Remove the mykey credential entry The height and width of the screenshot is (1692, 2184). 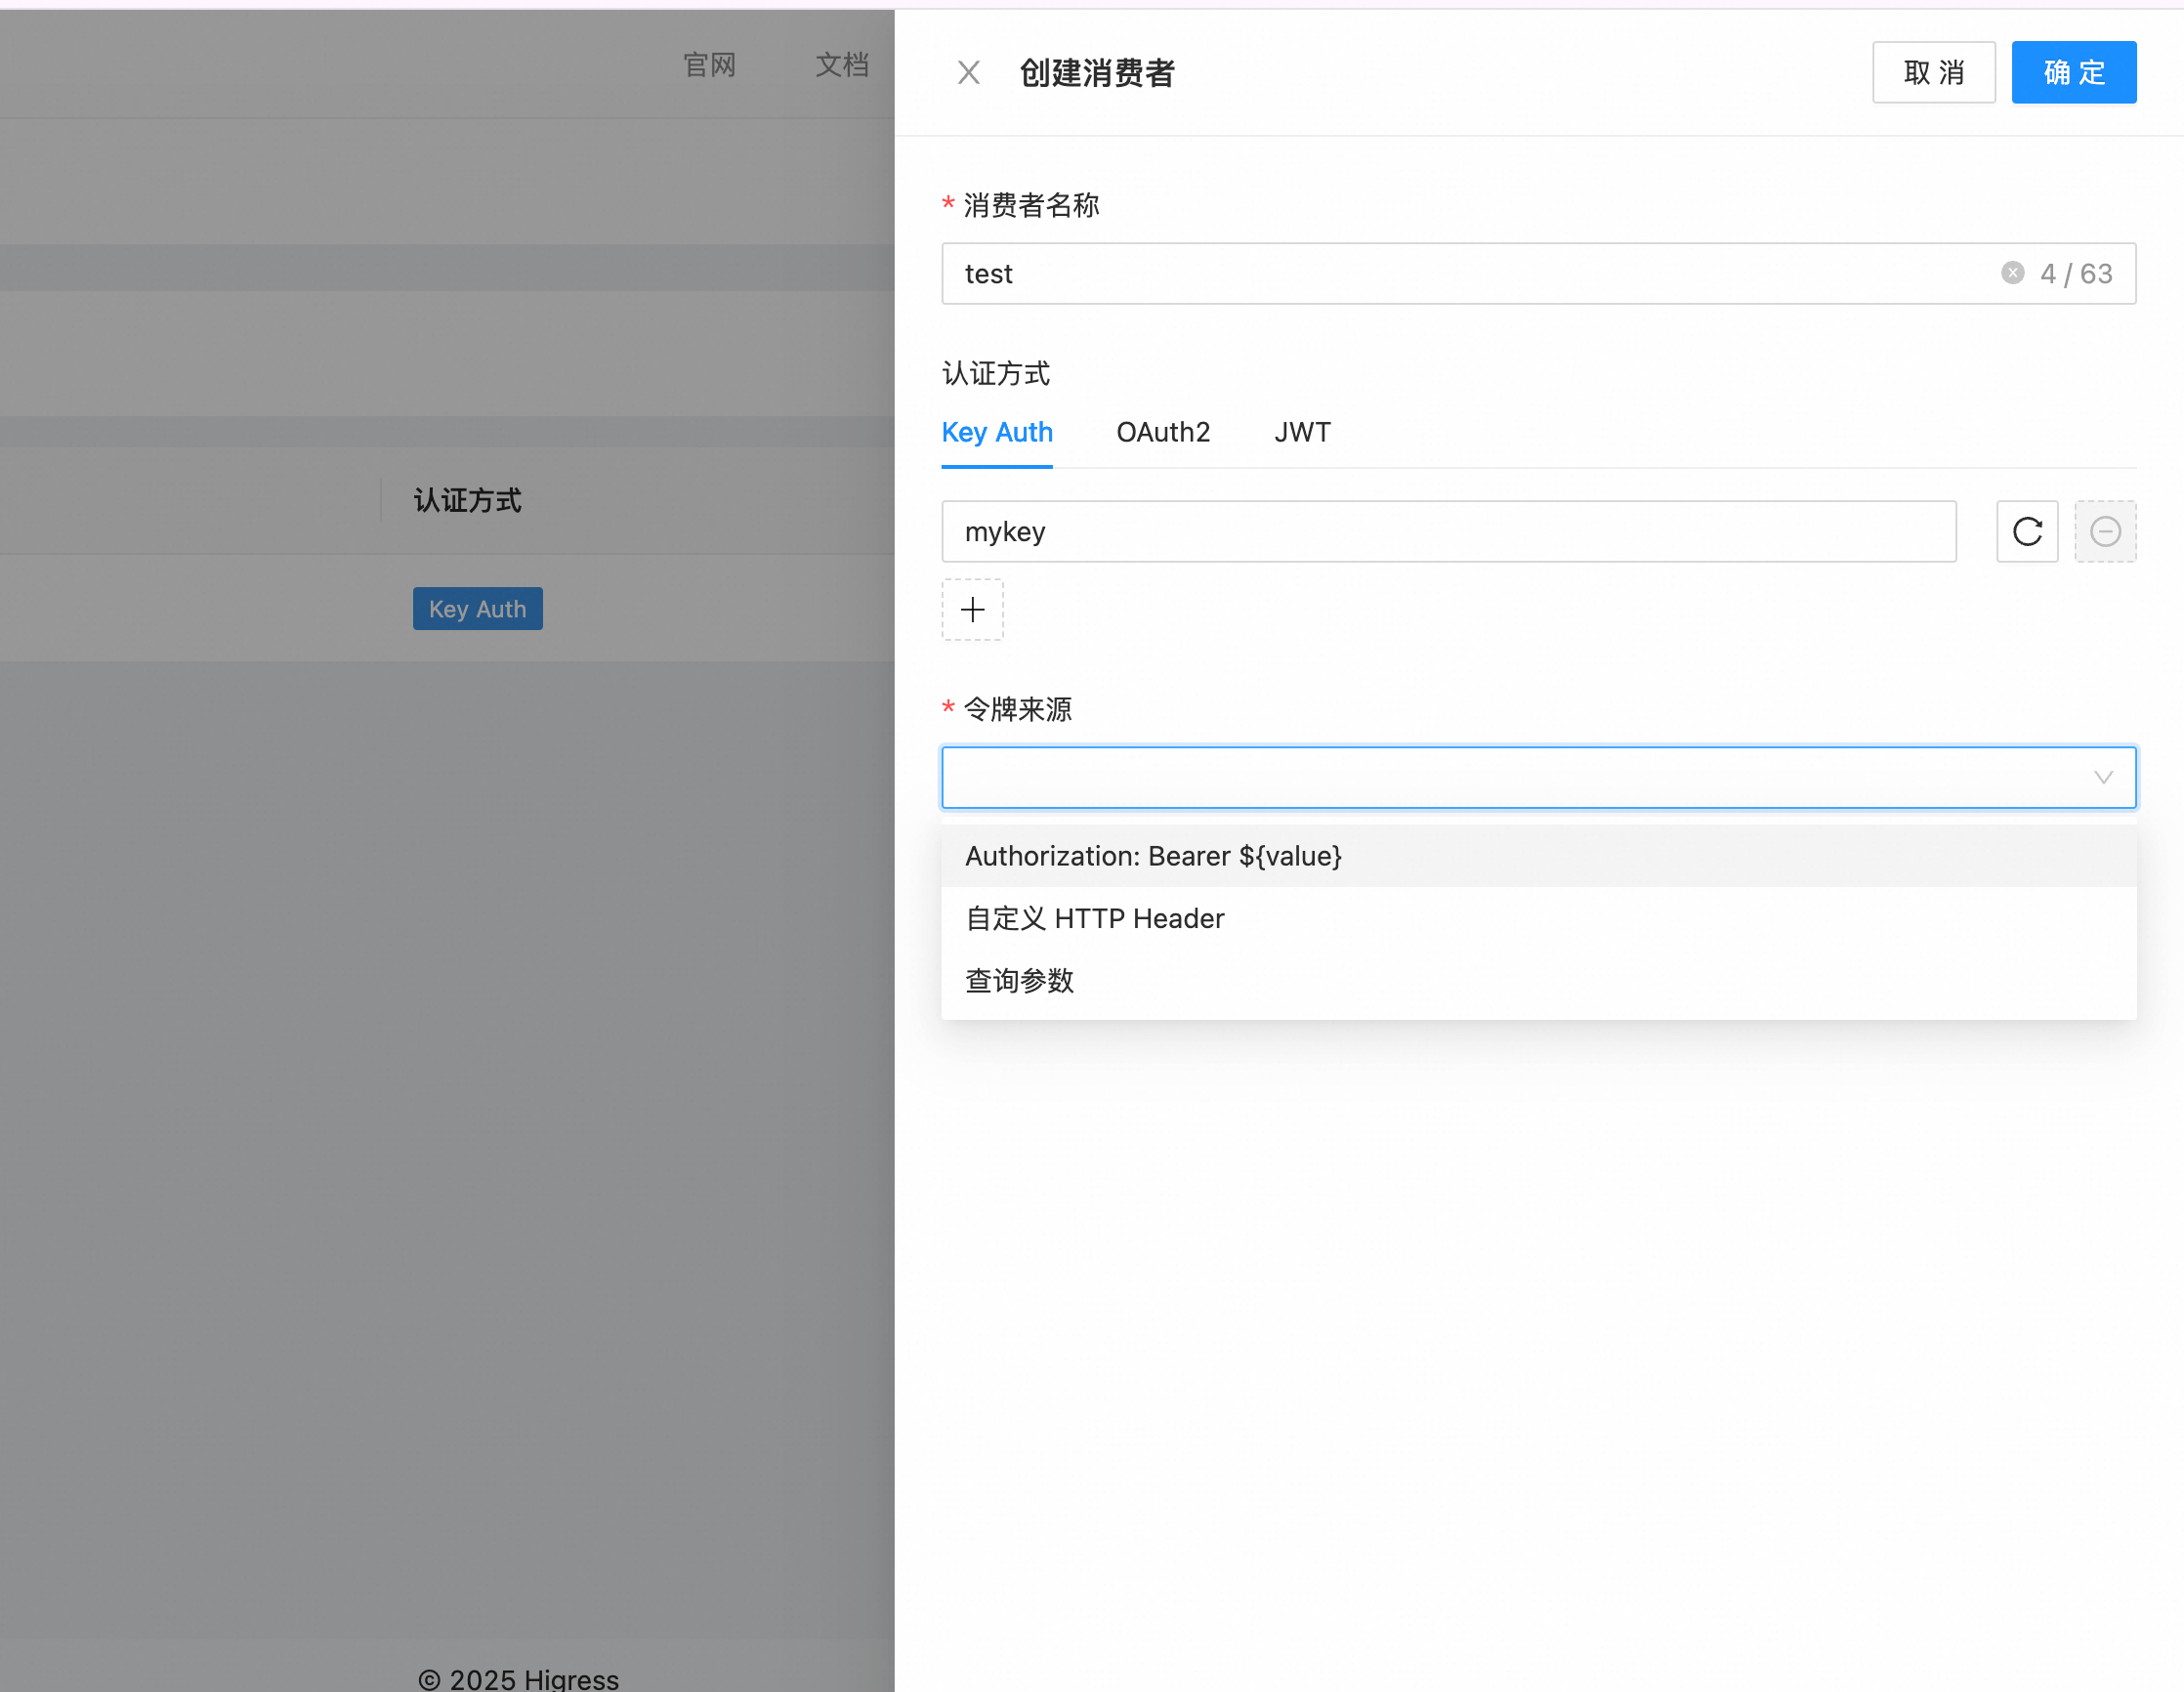2105,531
